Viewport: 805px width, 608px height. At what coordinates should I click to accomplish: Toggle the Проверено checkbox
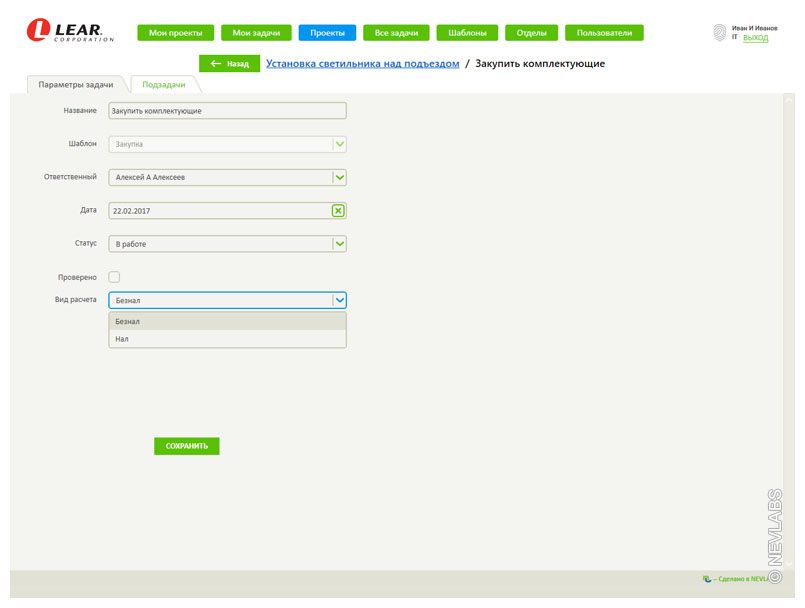tap(114, 277)
